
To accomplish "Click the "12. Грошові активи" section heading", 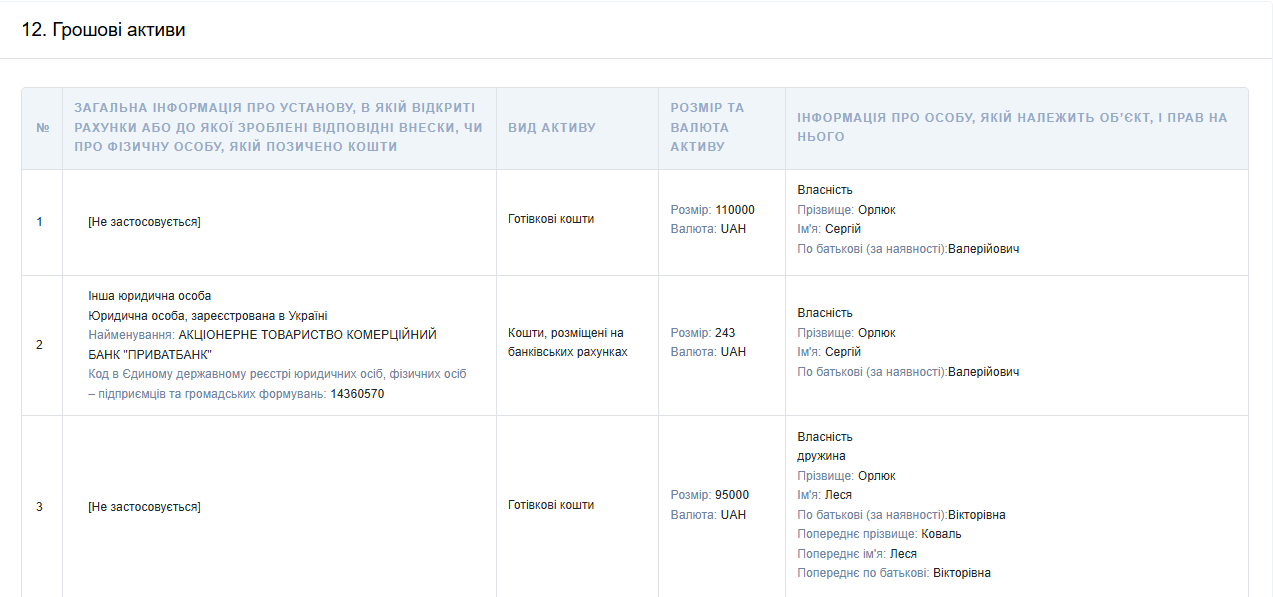I will 104,30.
